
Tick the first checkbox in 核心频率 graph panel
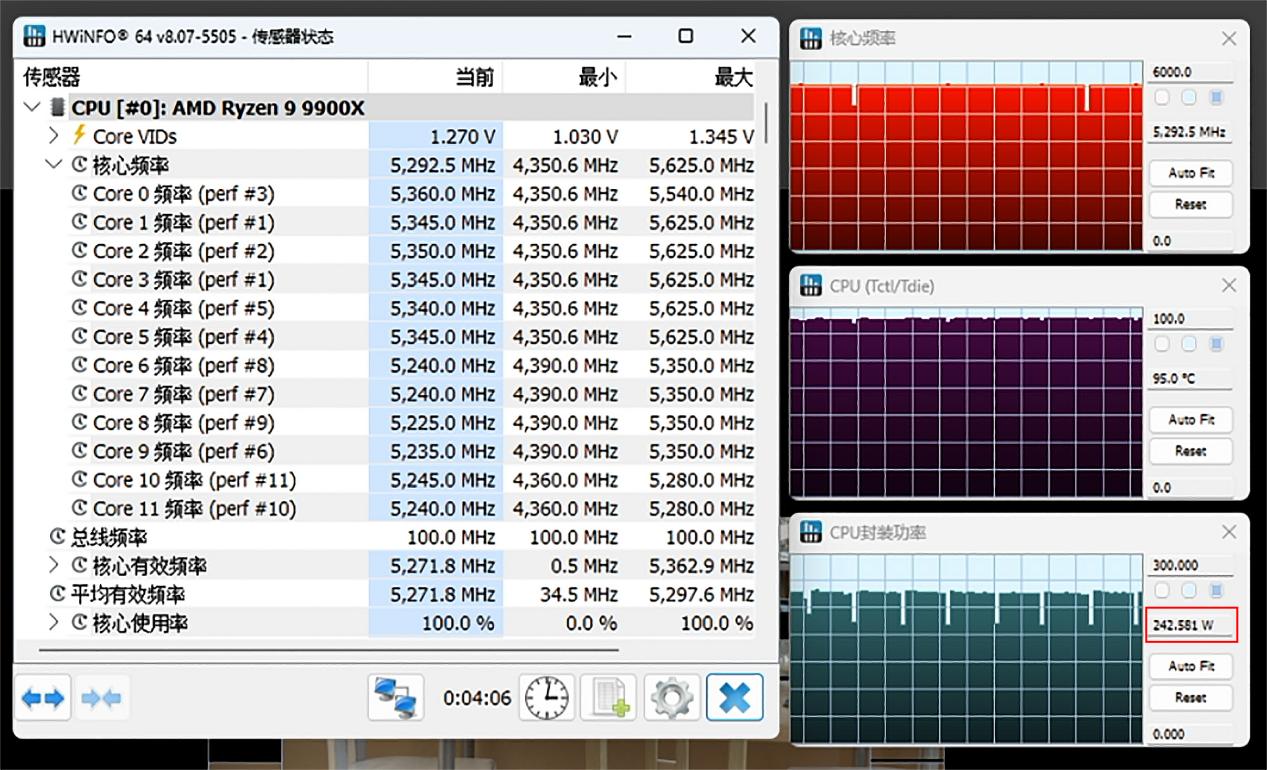coord(1162,97)
